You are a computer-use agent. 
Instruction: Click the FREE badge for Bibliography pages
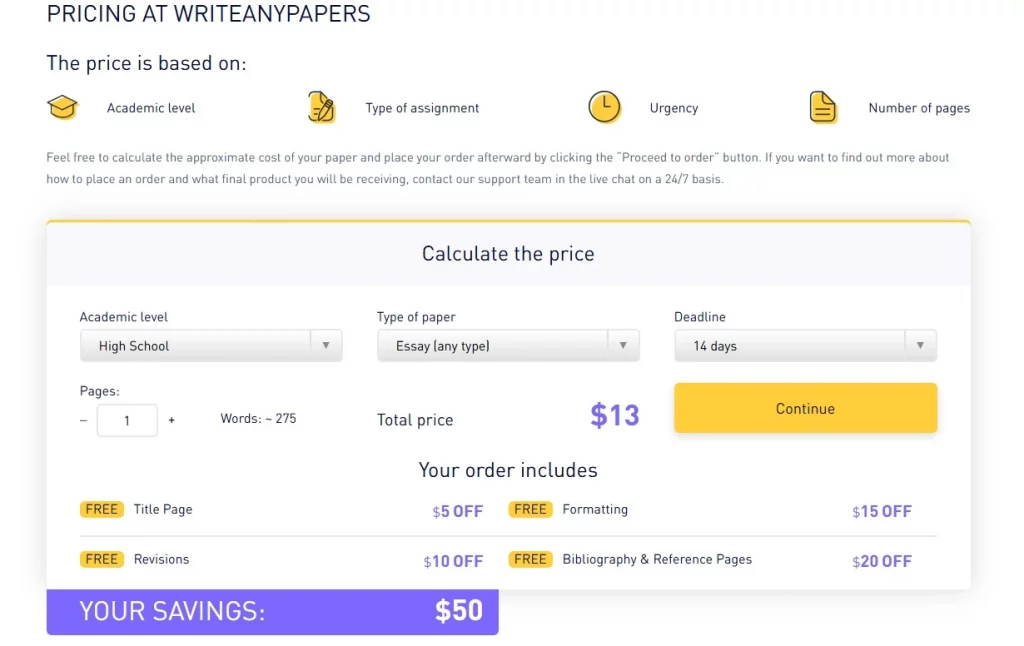pyautogui.click(x=530, y=559)
